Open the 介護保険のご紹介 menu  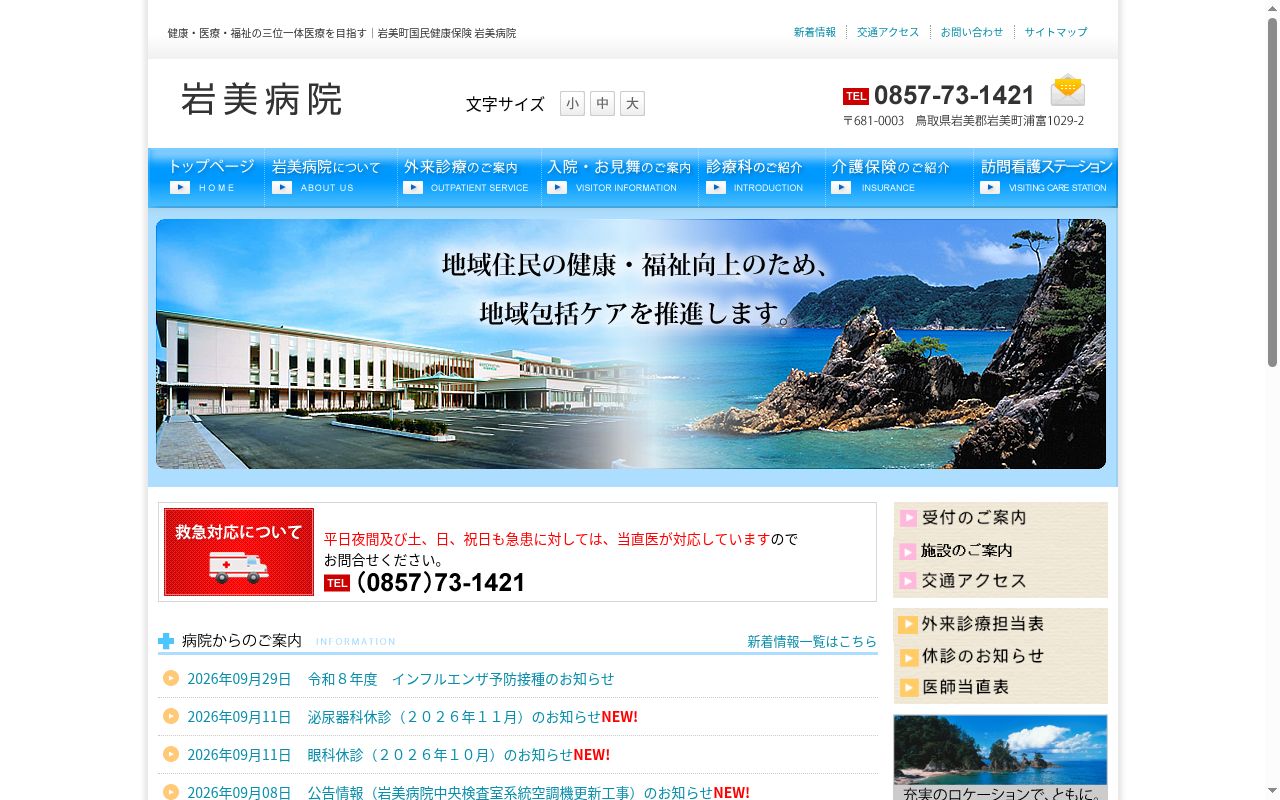tap(899, 177)
